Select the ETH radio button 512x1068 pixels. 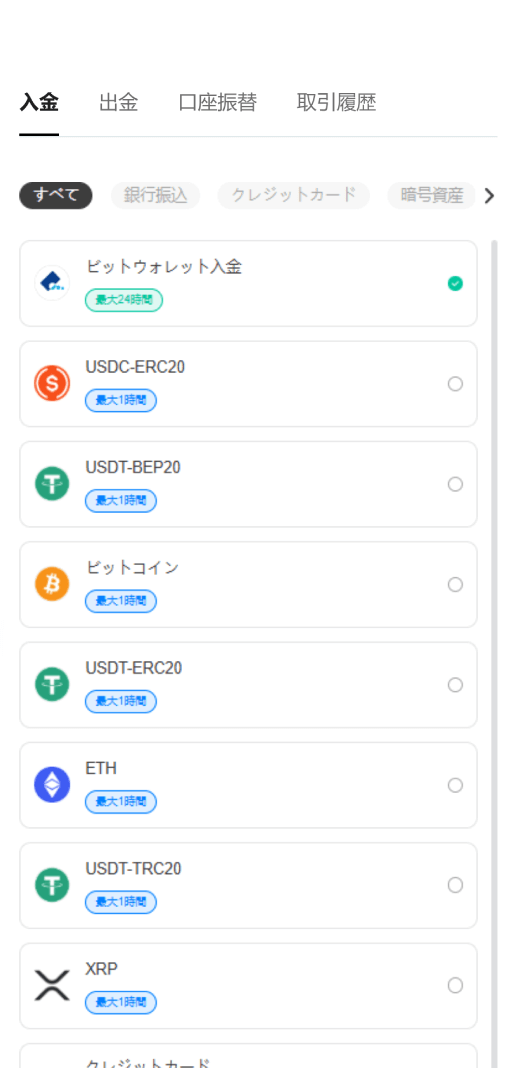click(x=455, y=785)
